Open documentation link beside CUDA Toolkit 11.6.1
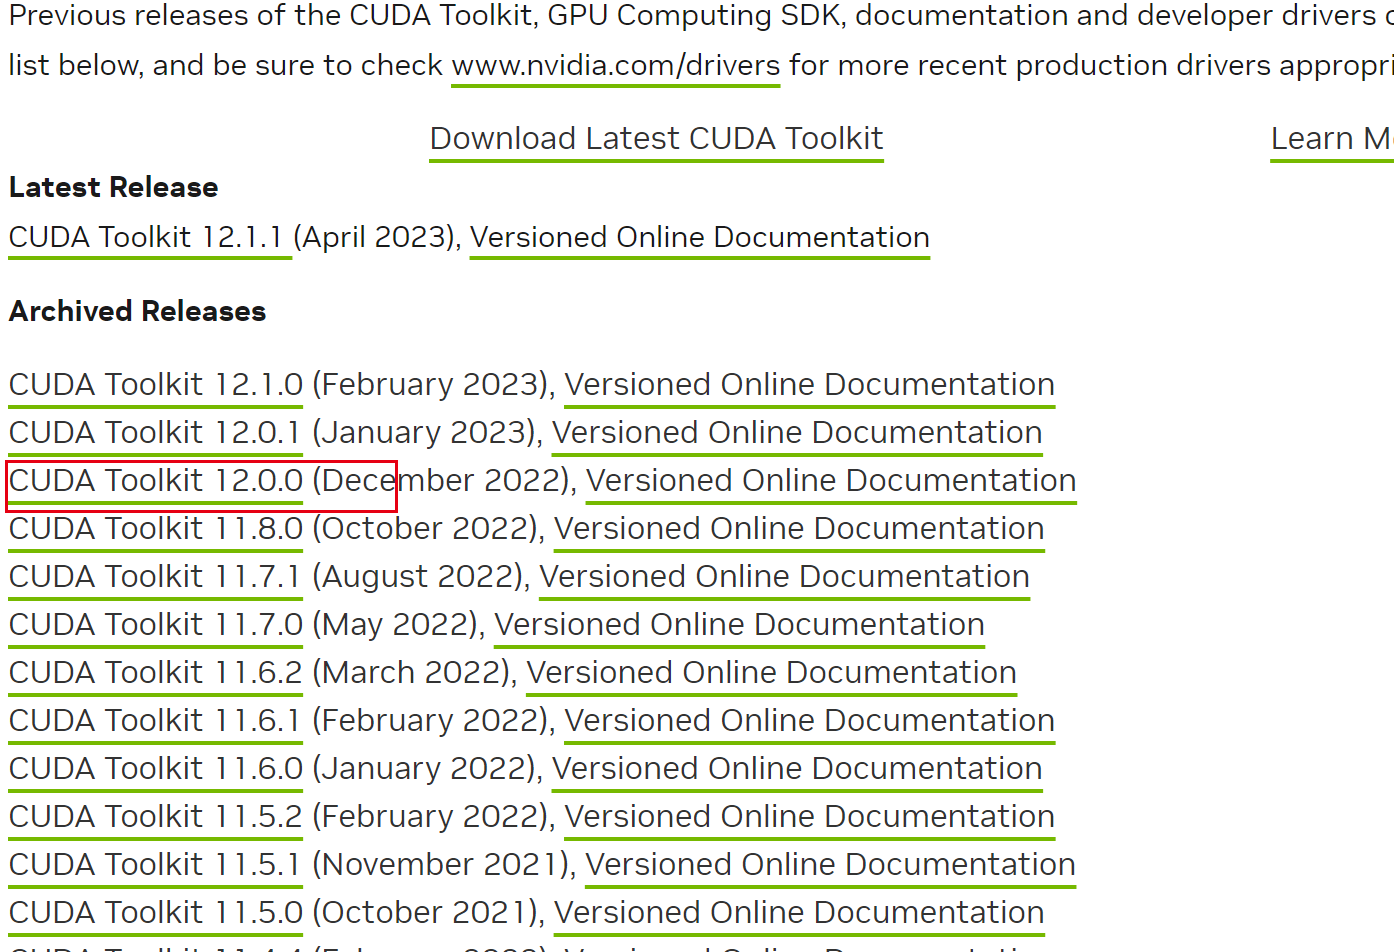Image resolution: width=1394 pixels, height=952 pixels. pos(810,721)
